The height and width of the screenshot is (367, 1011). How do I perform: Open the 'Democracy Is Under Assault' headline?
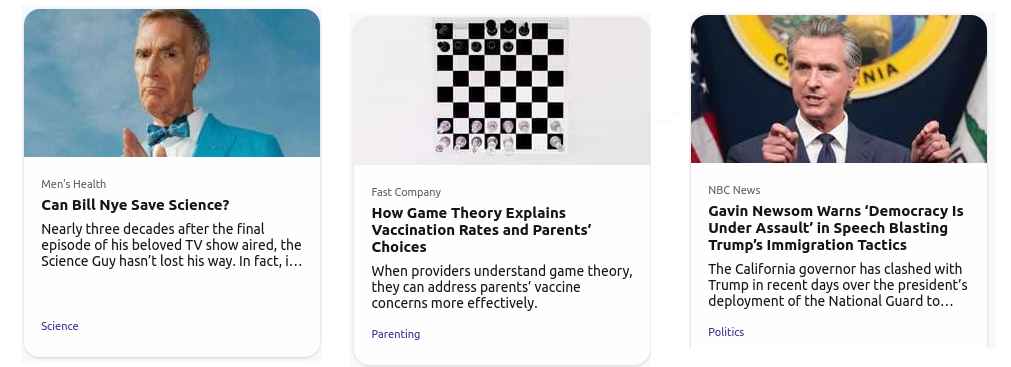[x=836, y=228]
